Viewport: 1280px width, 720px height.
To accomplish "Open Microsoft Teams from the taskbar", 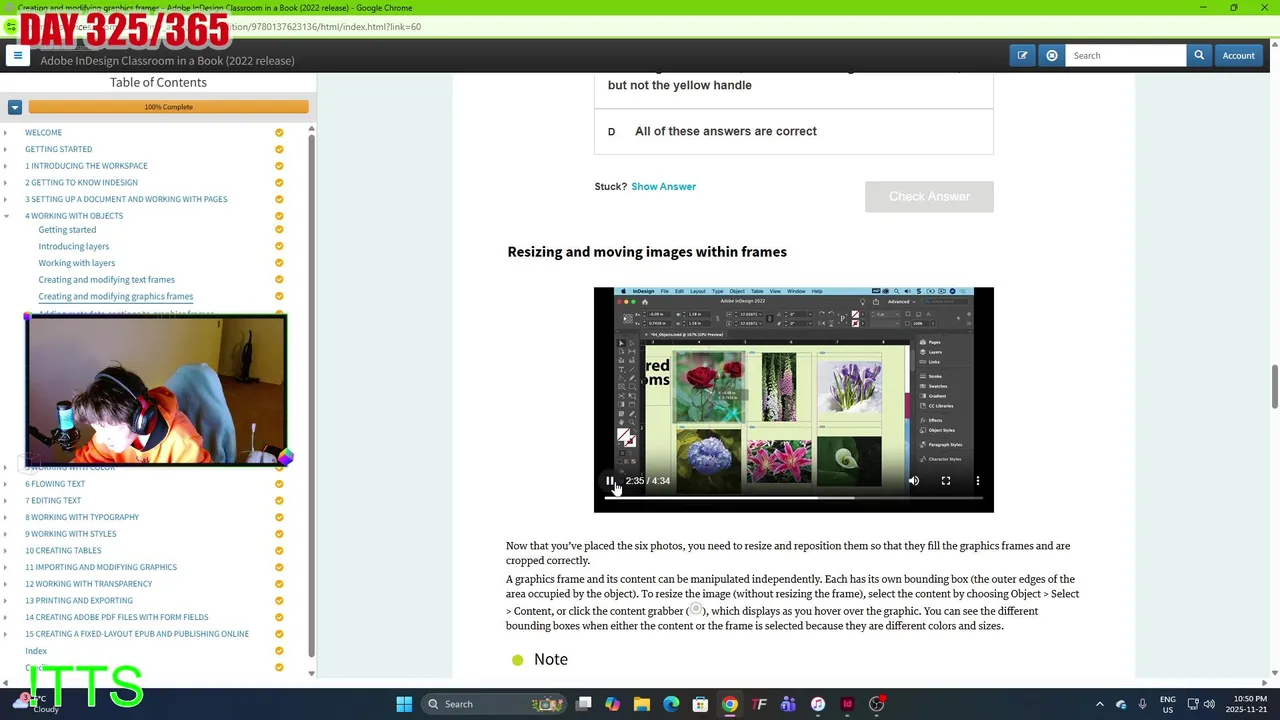I will 788,704.
